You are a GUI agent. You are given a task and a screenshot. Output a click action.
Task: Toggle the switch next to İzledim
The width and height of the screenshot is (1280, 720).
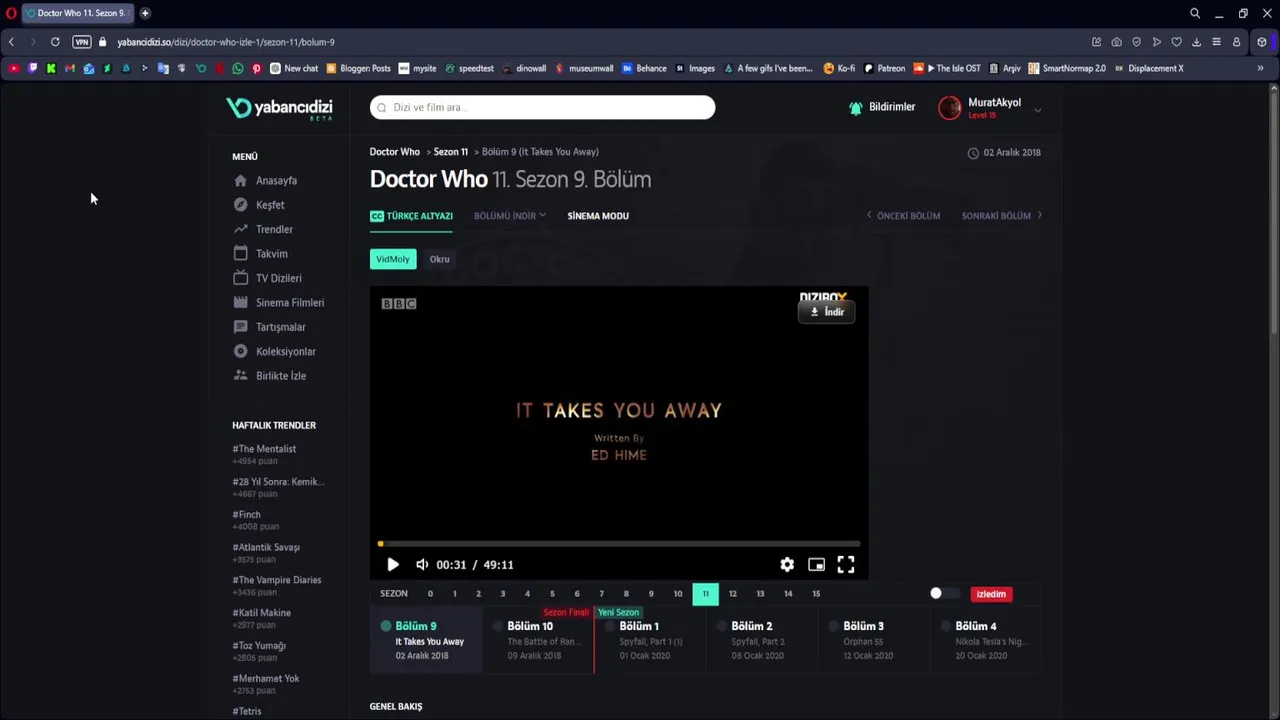pyautogui.click(x=944, y=594)
